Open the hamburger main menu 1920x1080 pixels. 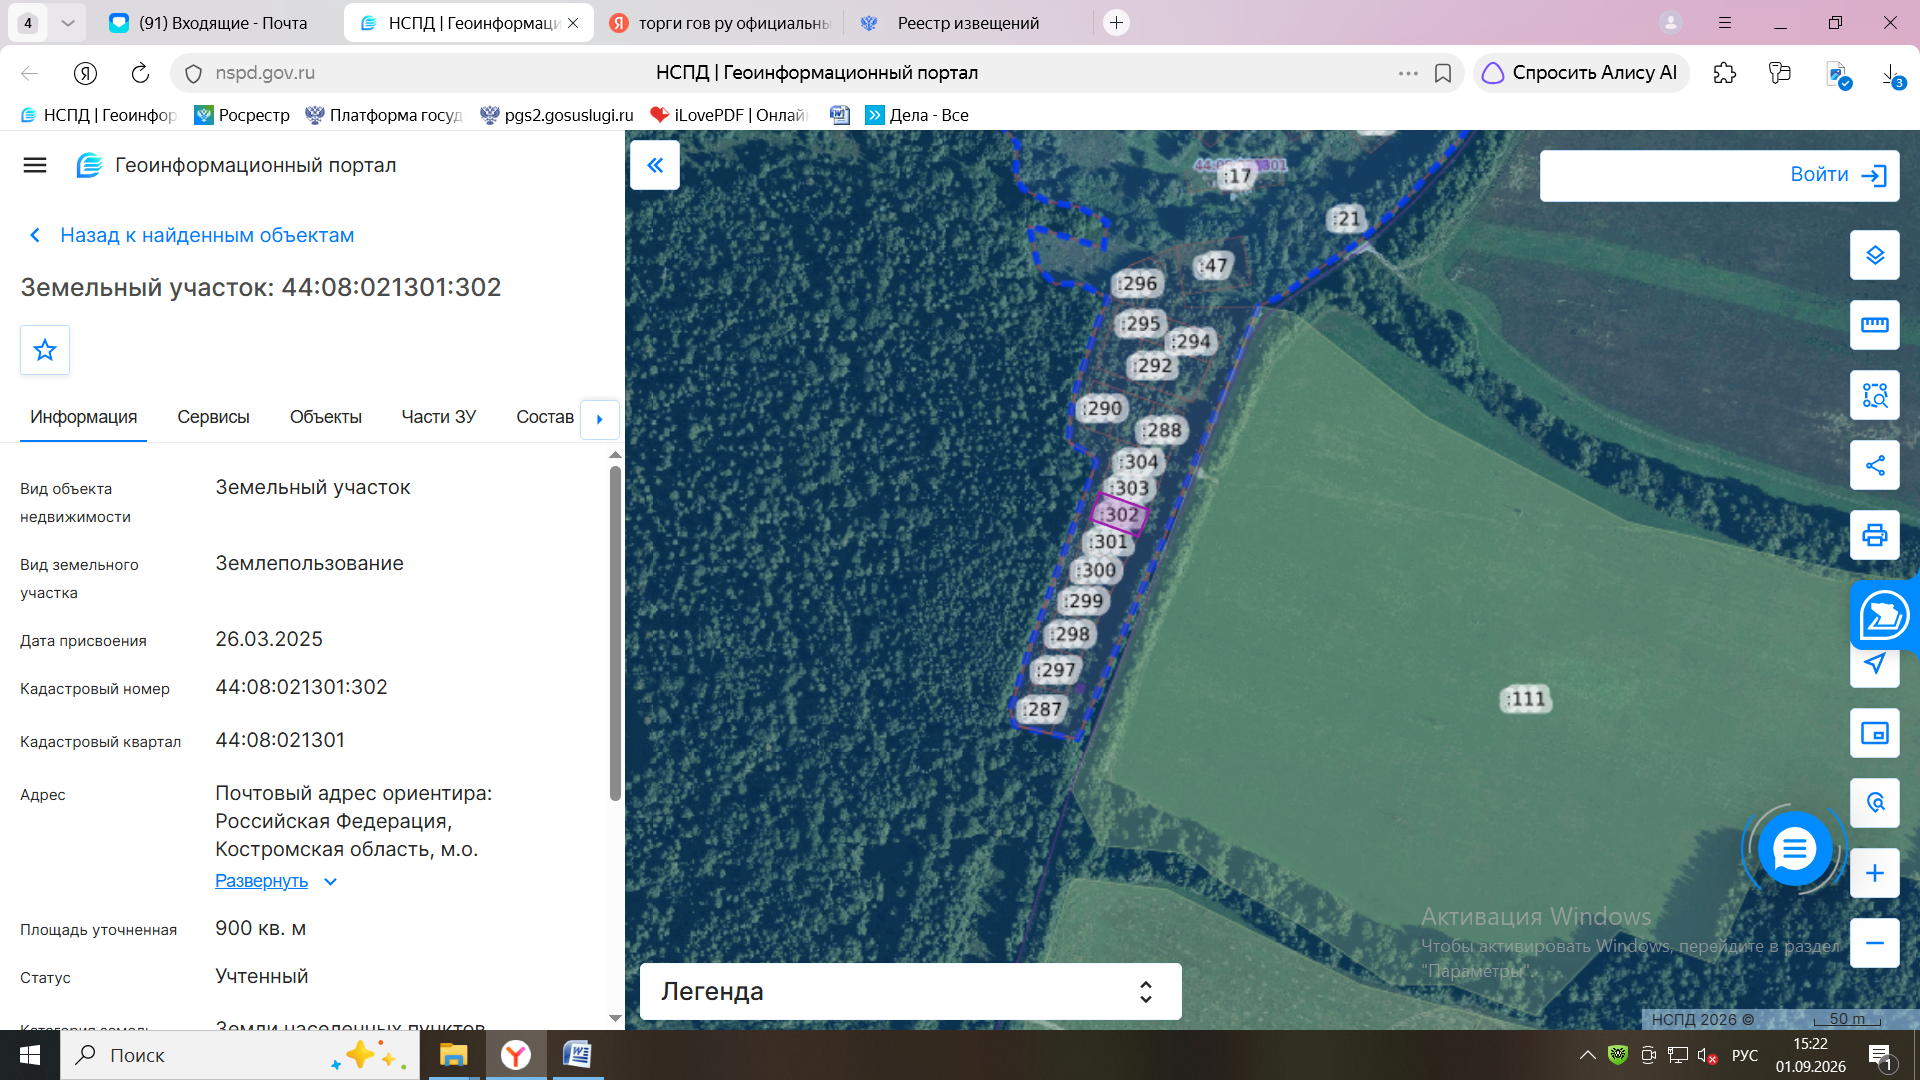coord(35,165)
